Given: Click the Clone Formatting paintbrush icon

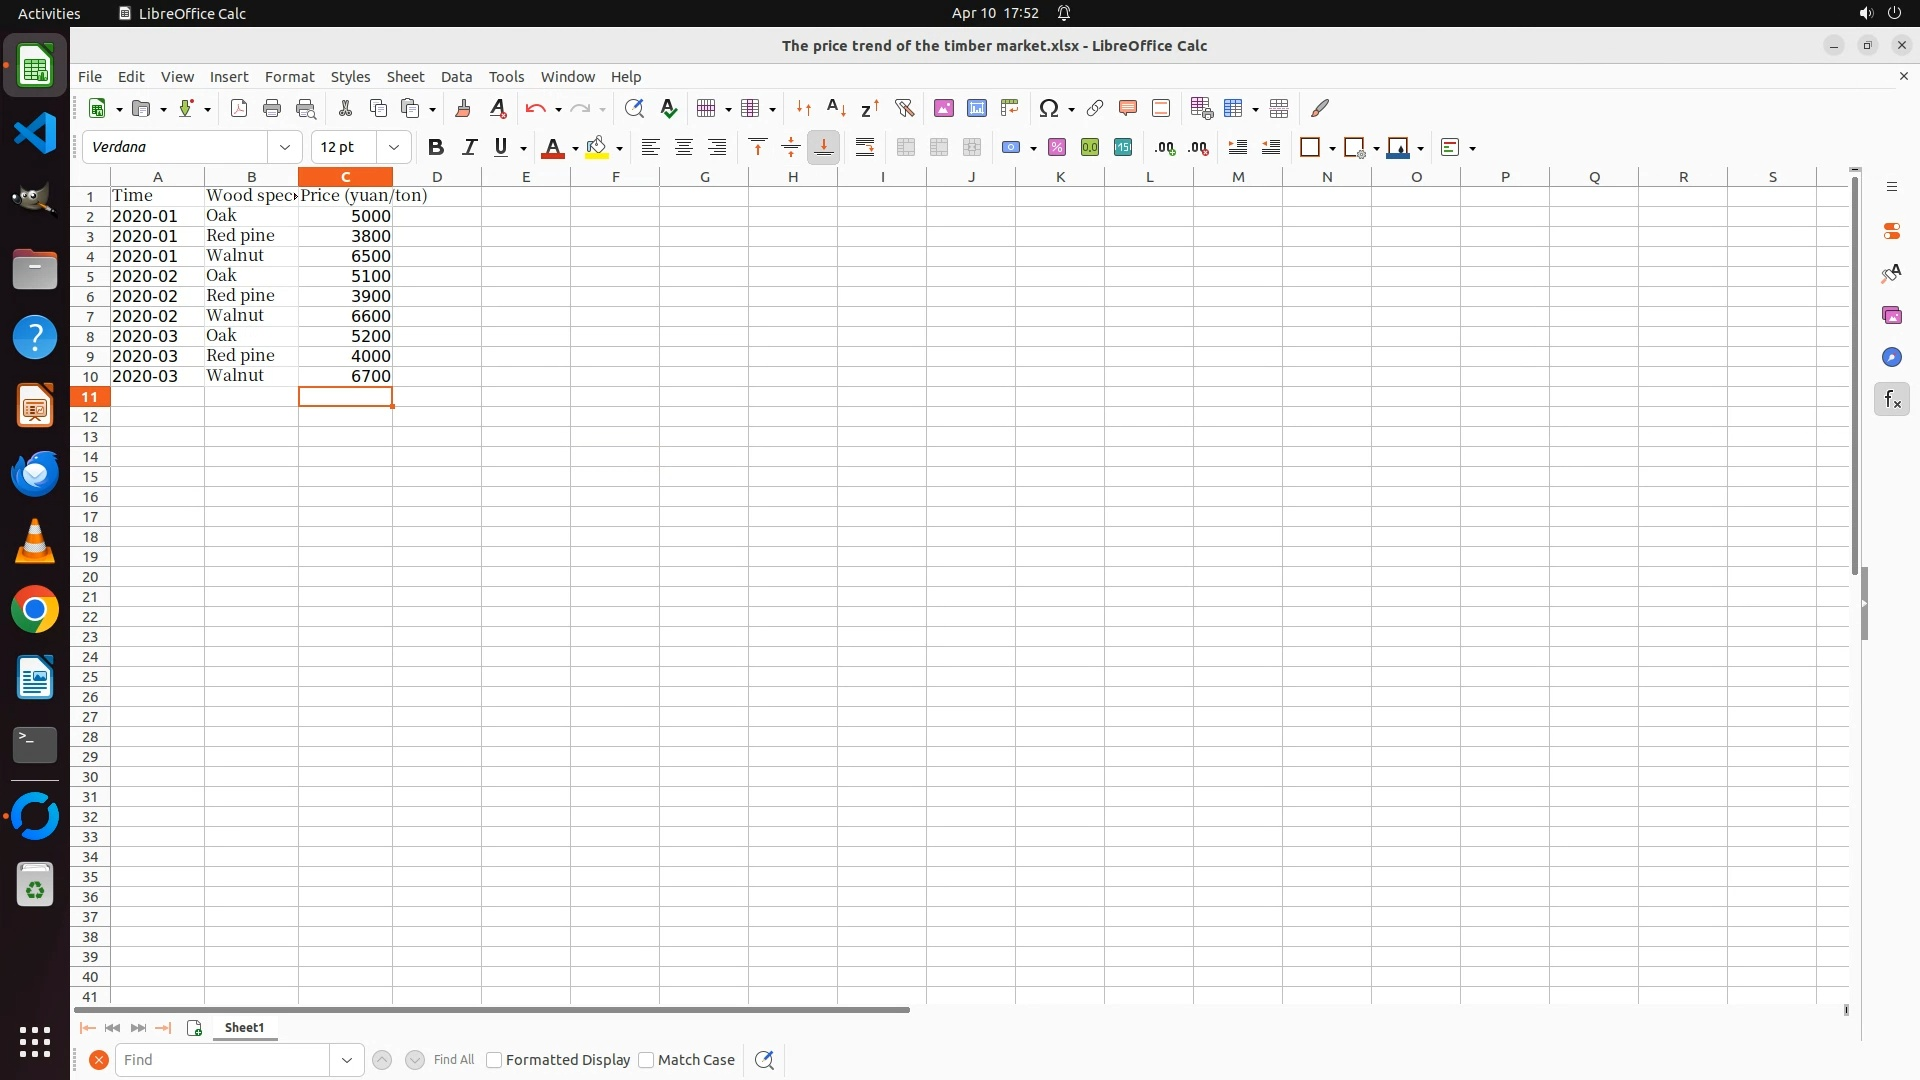Looking at the screenshot, I should pos(462,108).
